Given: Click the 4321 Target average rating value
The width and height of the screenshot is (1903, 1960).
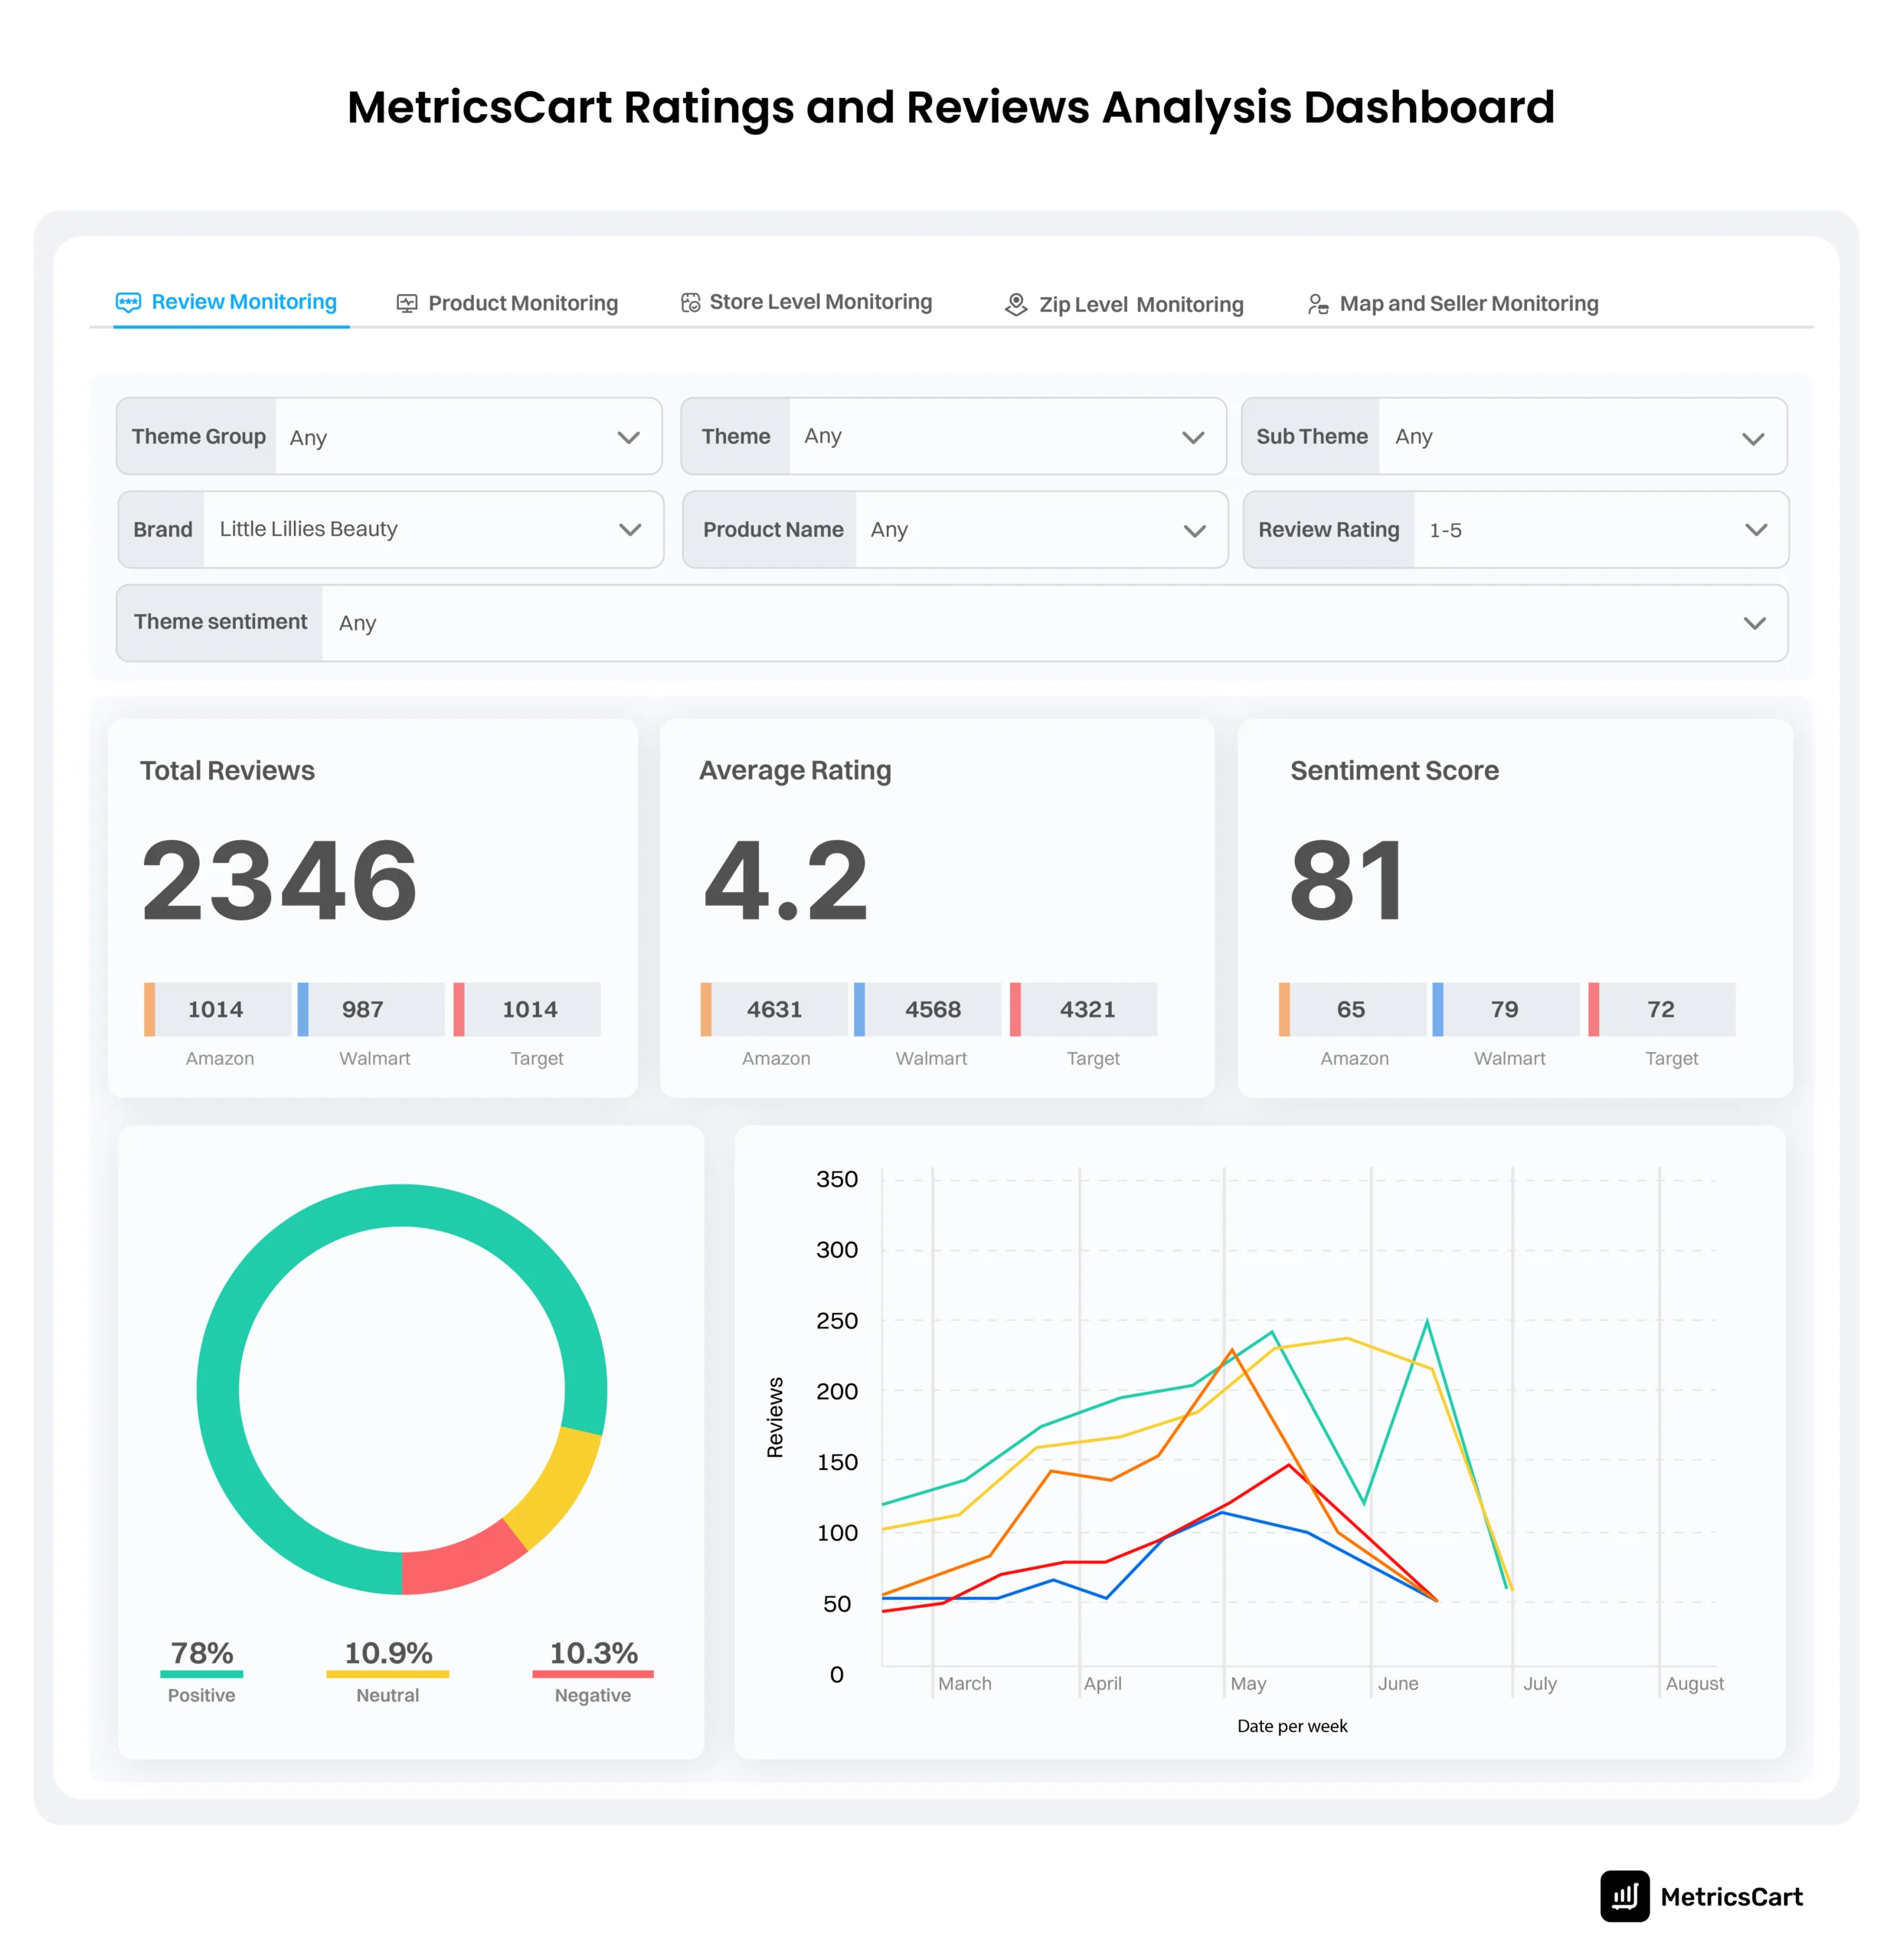Looking at the screenshot, I should point(1087,1009).
